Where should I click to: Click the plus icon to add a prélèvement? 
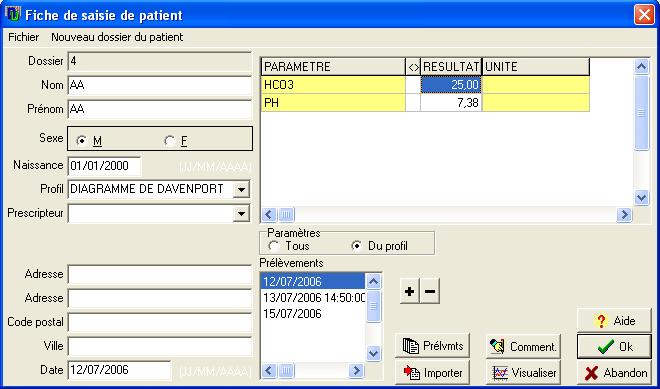tap(410, 291)
